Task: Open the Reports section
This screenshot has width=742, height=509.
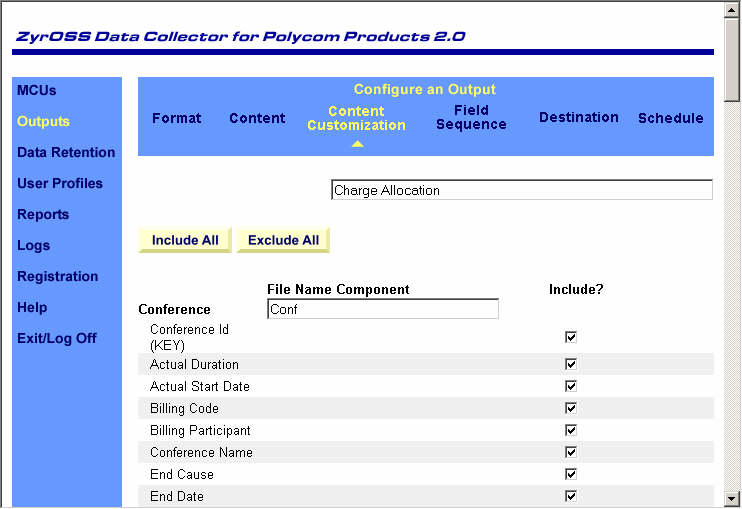Action: pyautogui.click(x=43, y=214)
